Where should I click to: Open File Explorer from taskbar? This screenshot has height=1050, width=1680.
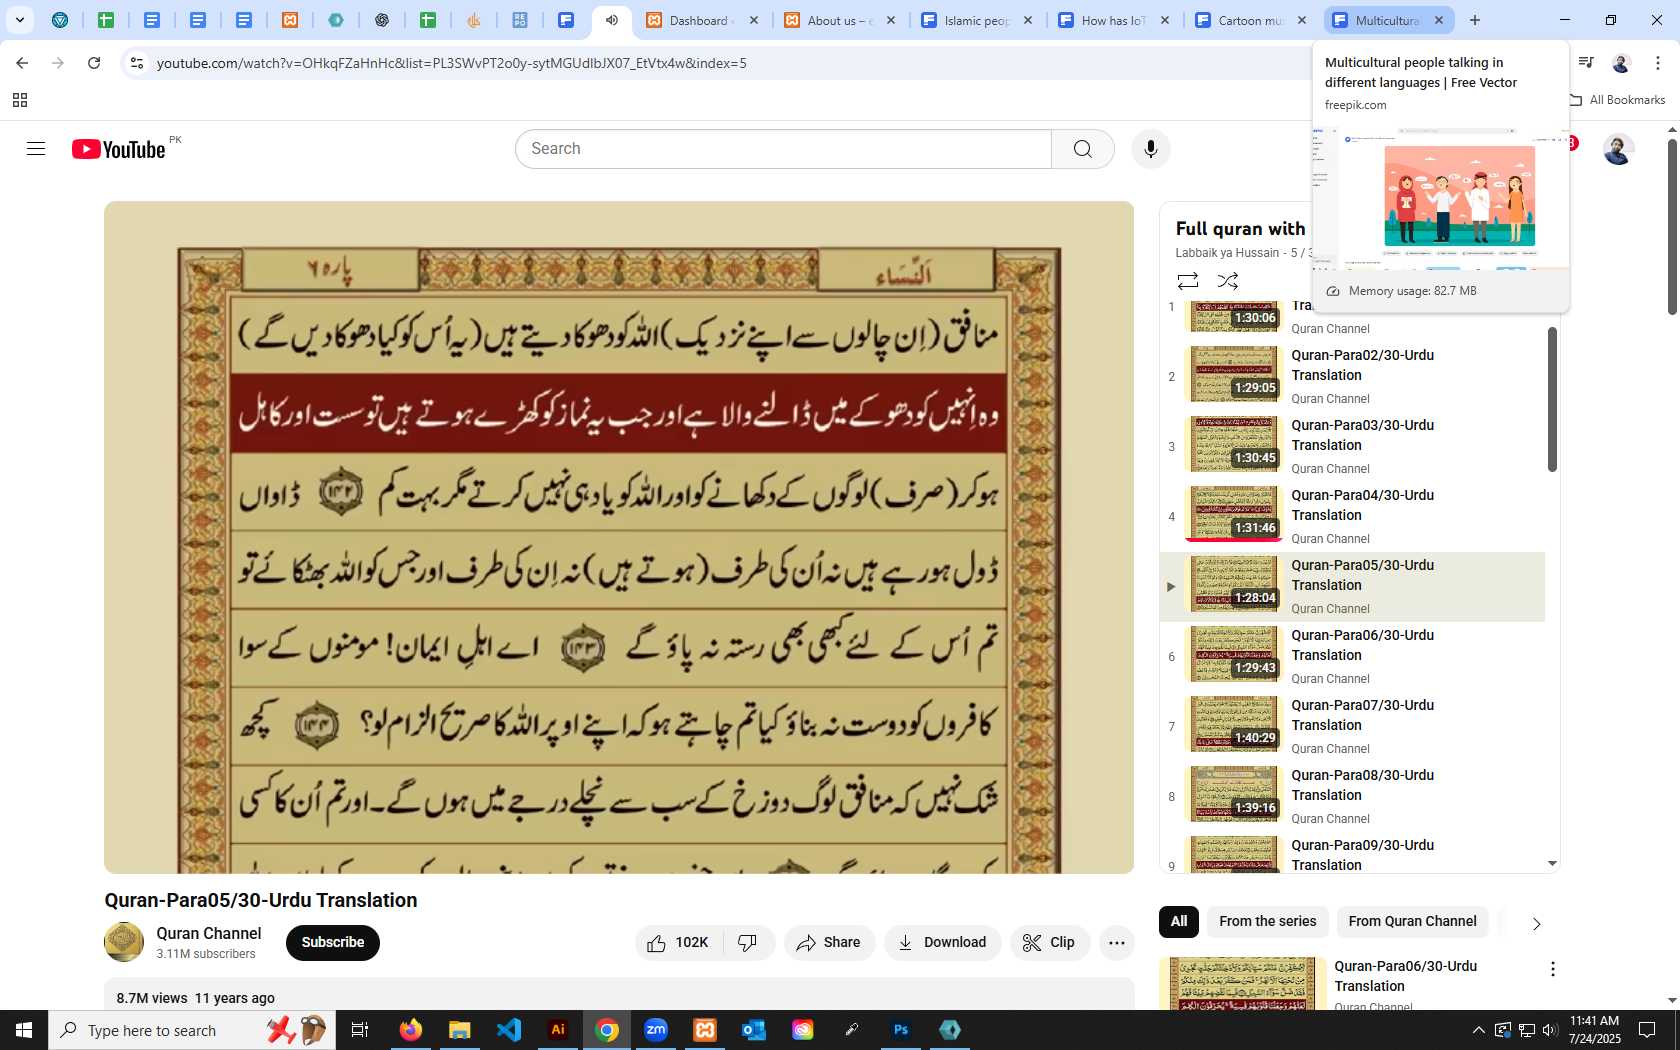click(x=460, y=1030)
